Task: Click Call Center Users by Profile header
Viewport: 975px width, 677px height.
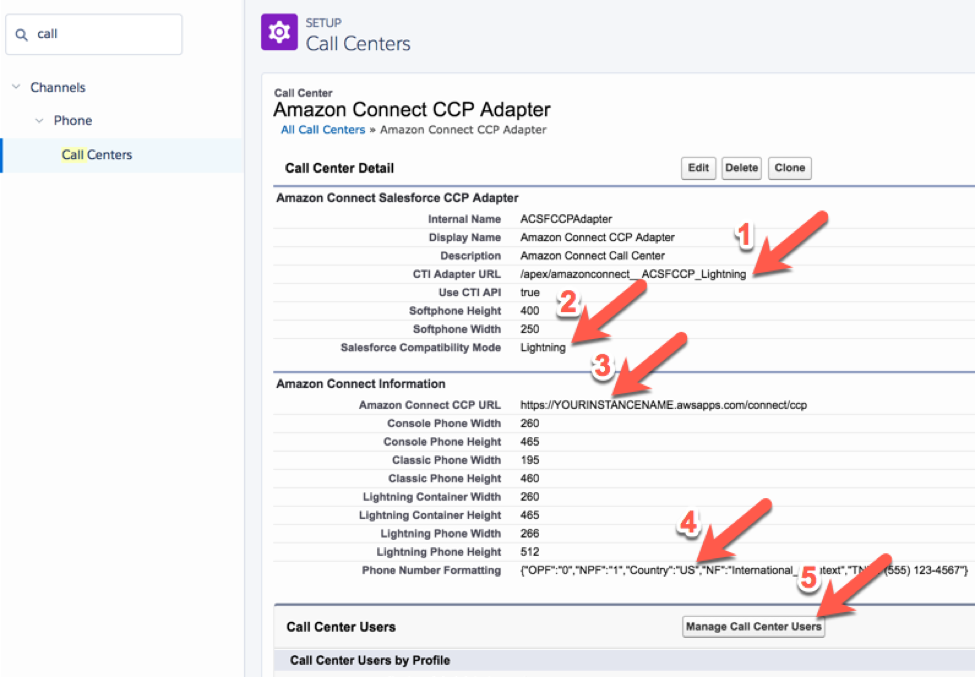Action: (370, 660)
